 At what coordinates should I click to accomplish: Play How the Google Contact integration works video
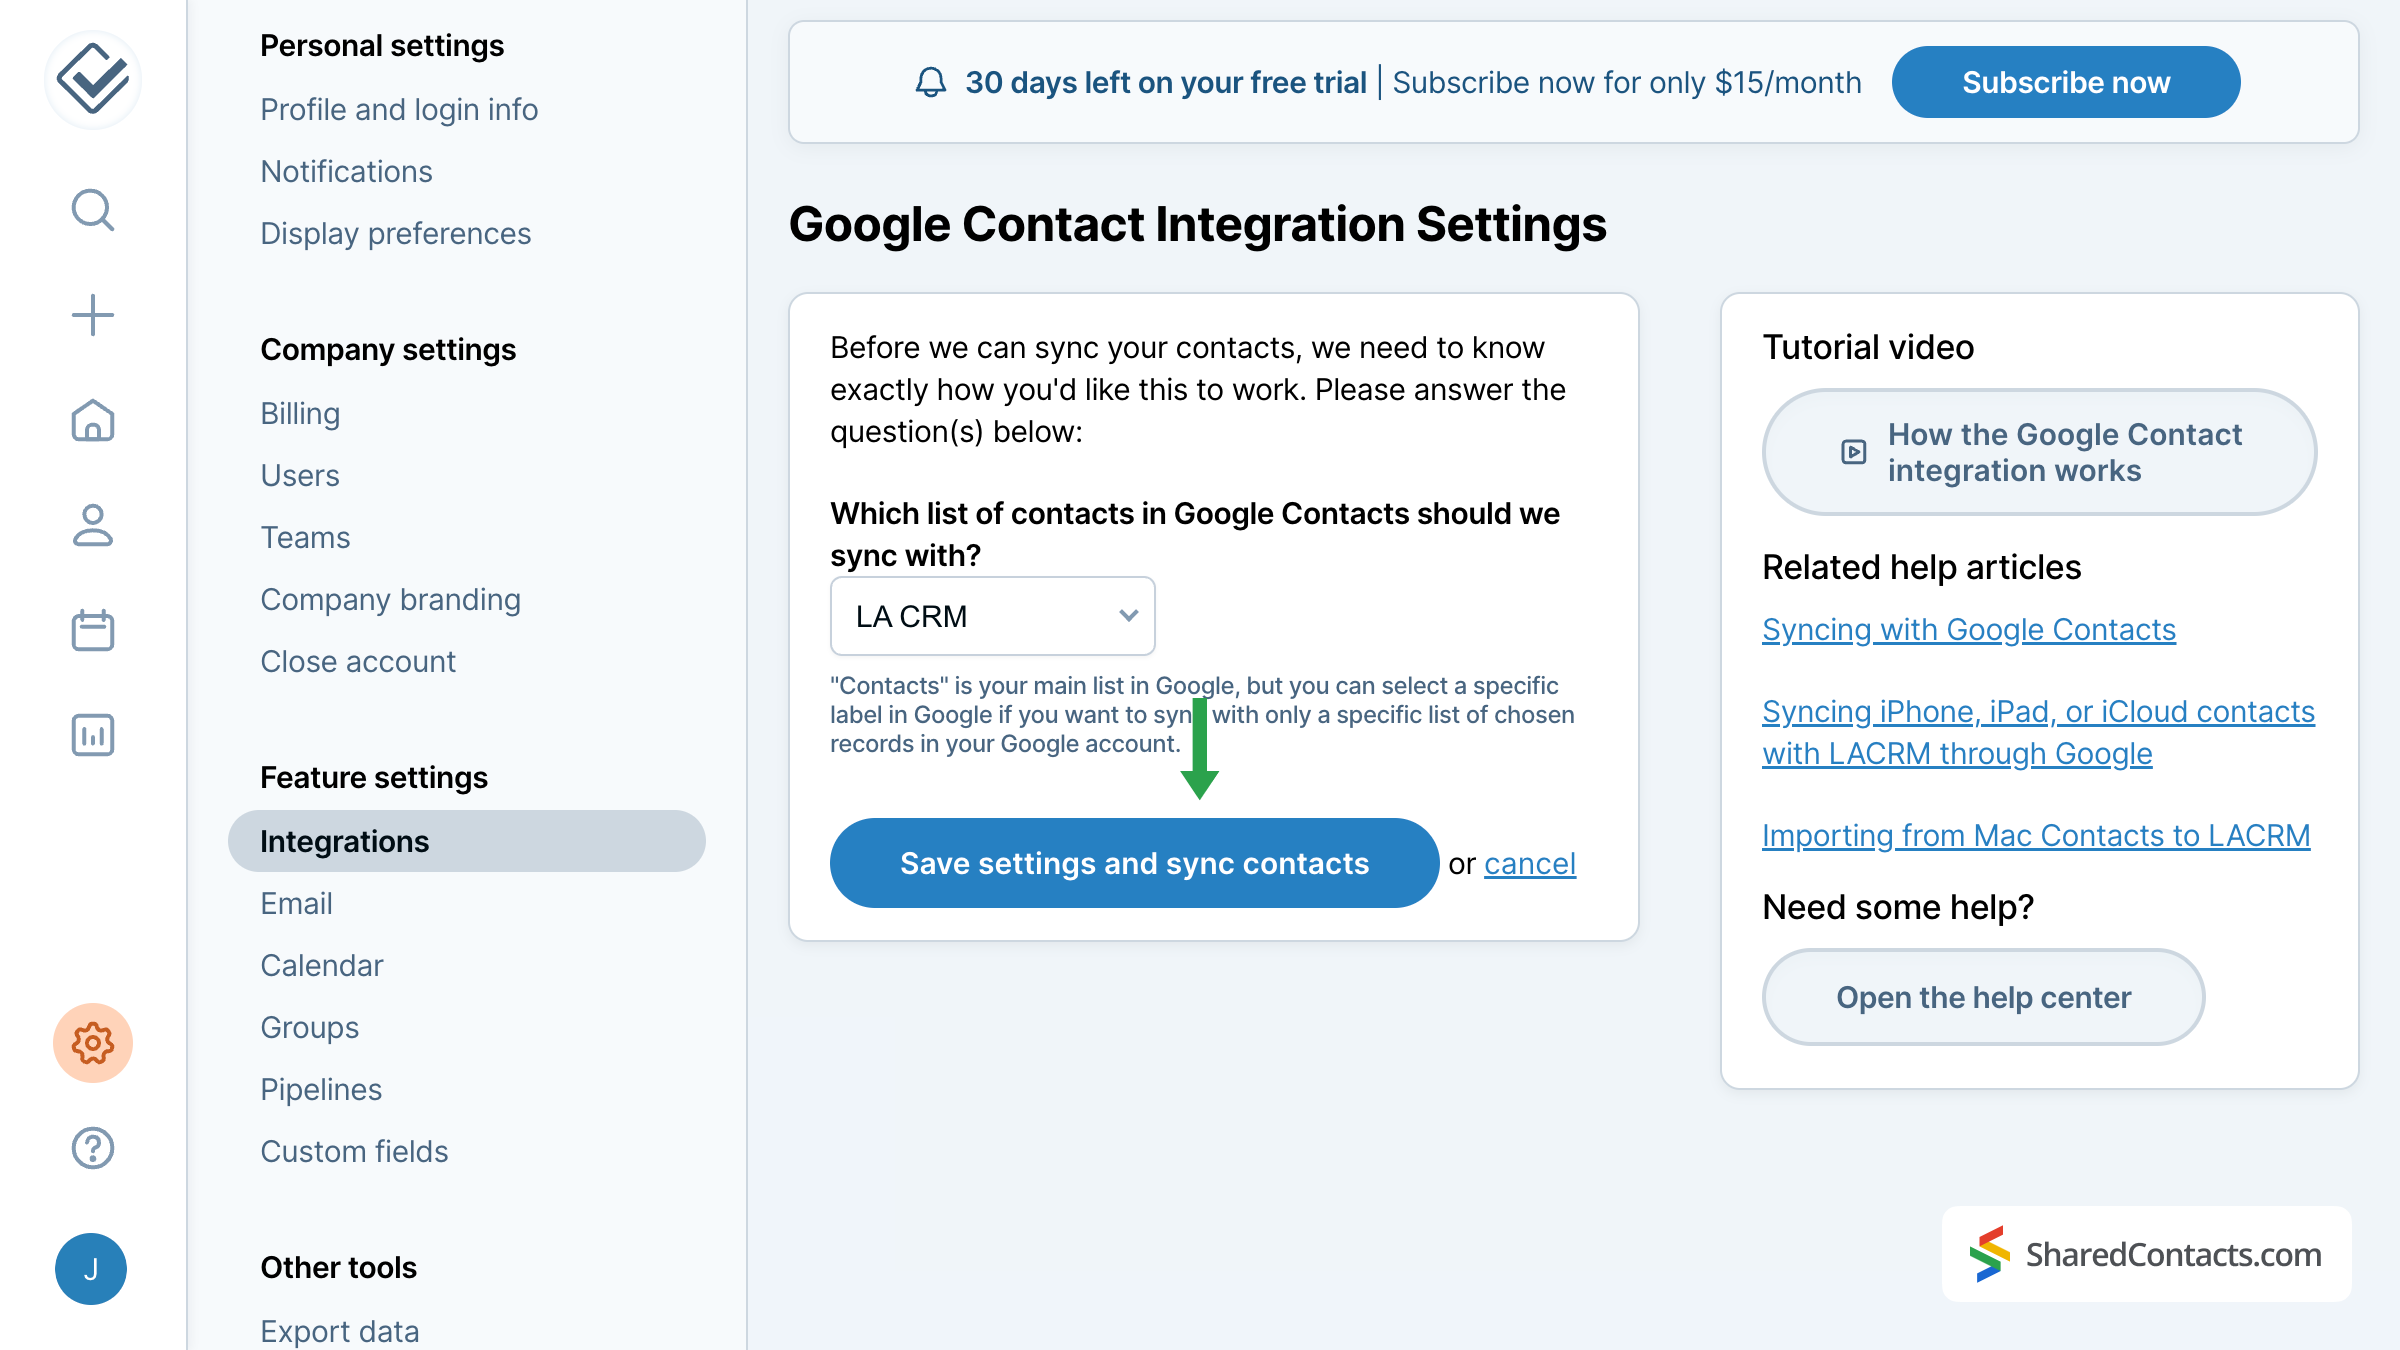2038,452
